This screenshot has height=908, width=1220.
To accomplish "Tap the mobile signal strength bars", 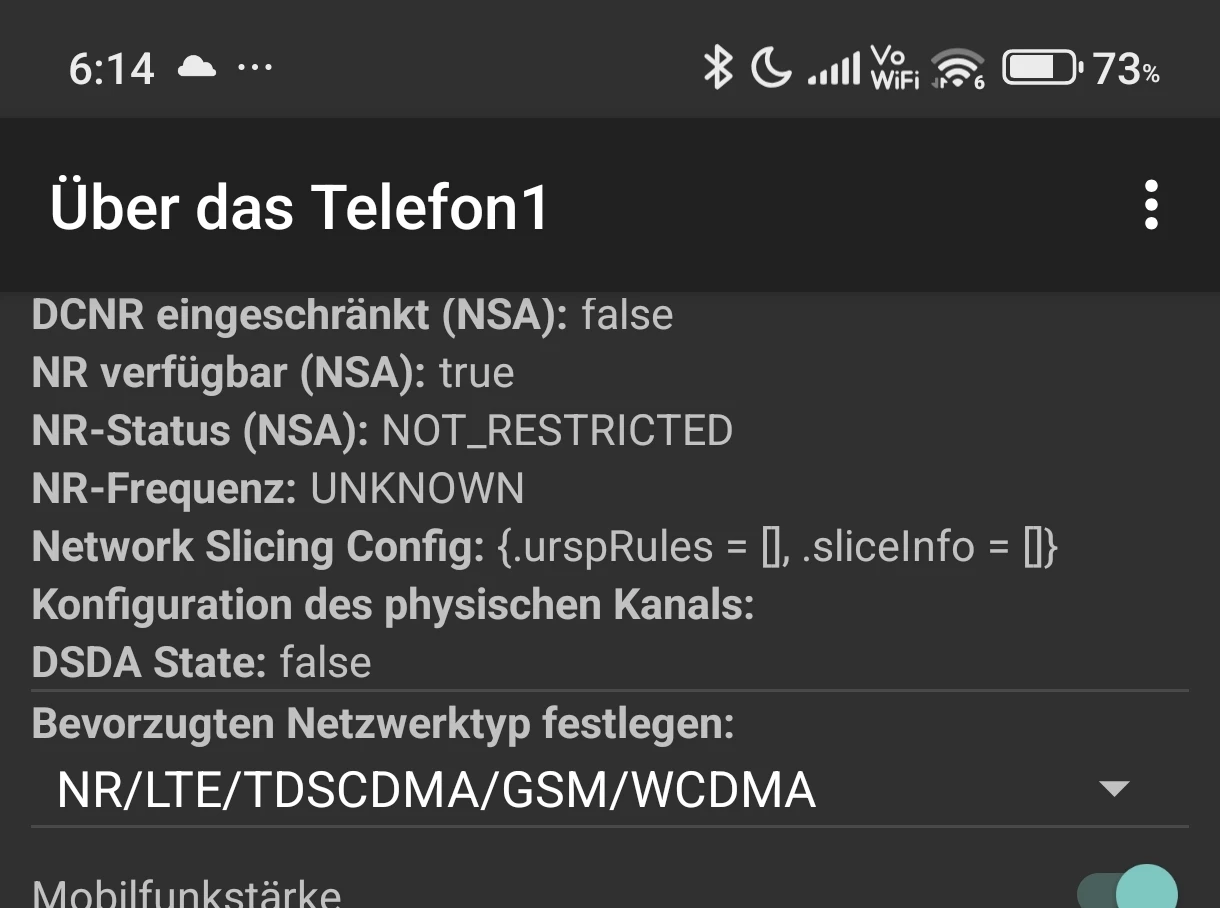I will (833, 70).
